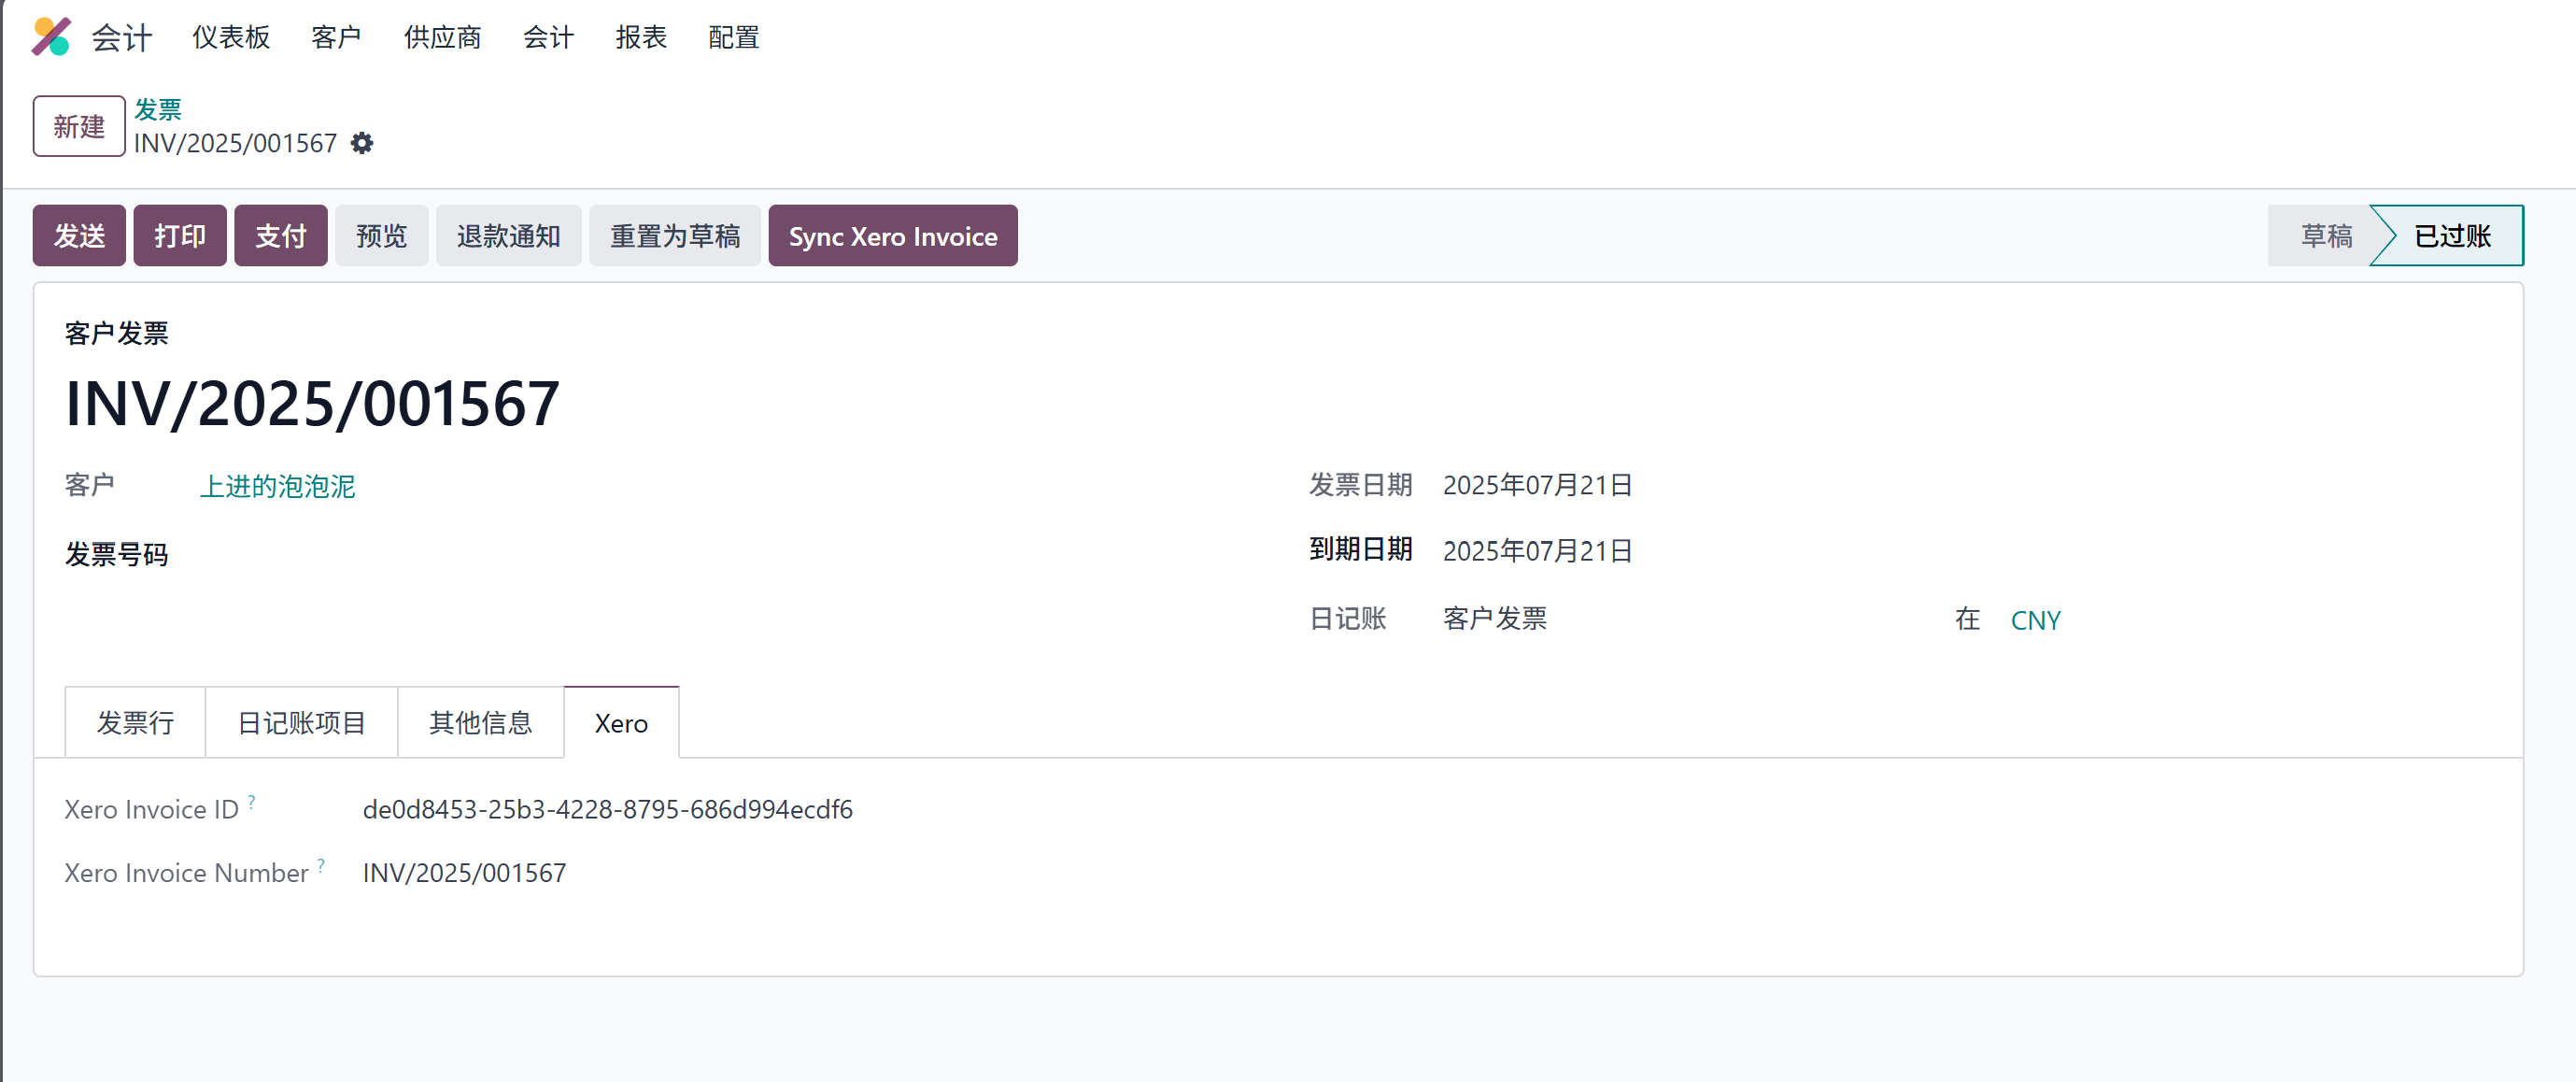Switch to the 发票行 tab

tap(135, 722)
